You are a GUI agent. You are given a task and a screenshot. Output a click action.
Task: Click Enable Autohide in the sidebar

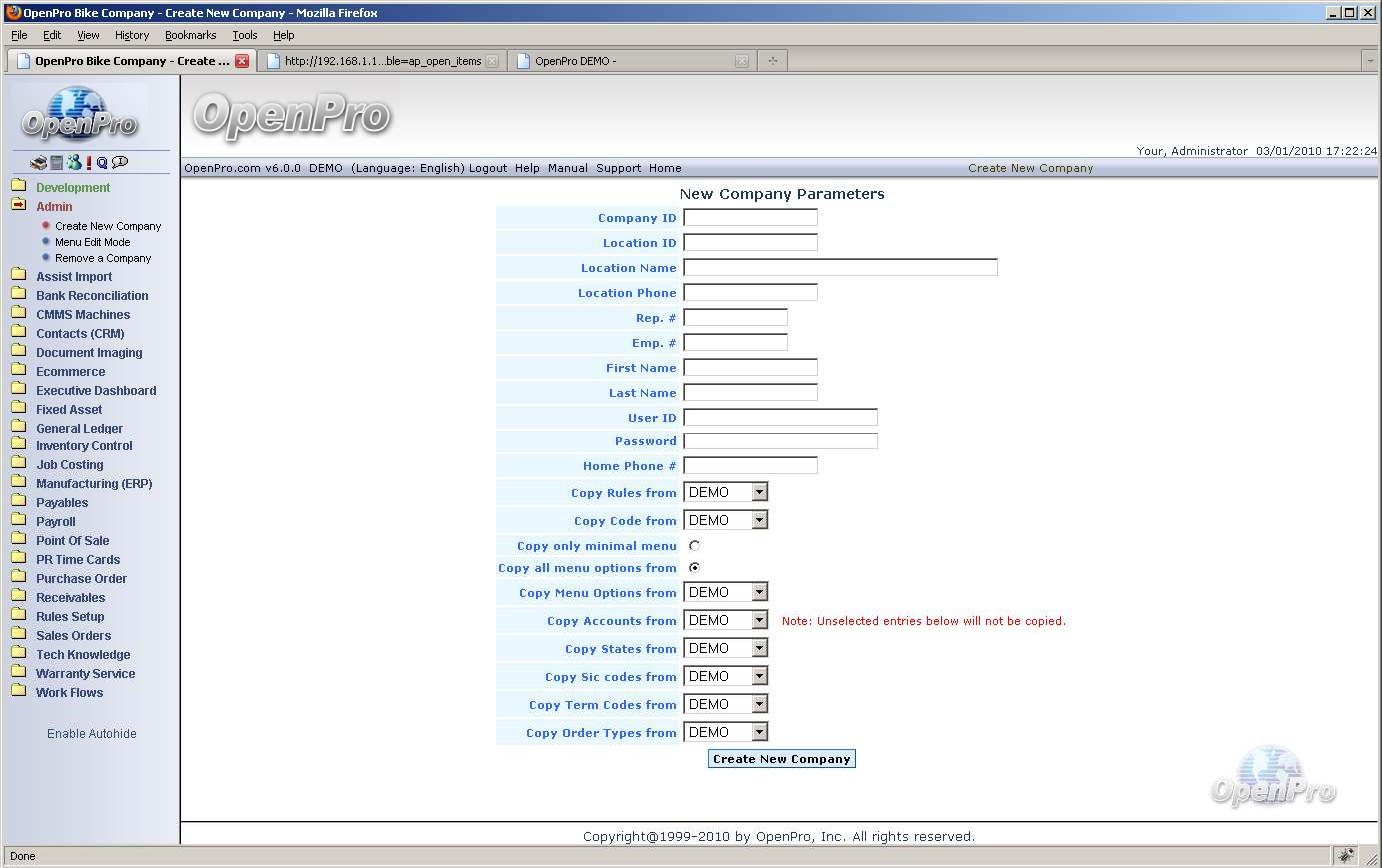coord(92,734)
